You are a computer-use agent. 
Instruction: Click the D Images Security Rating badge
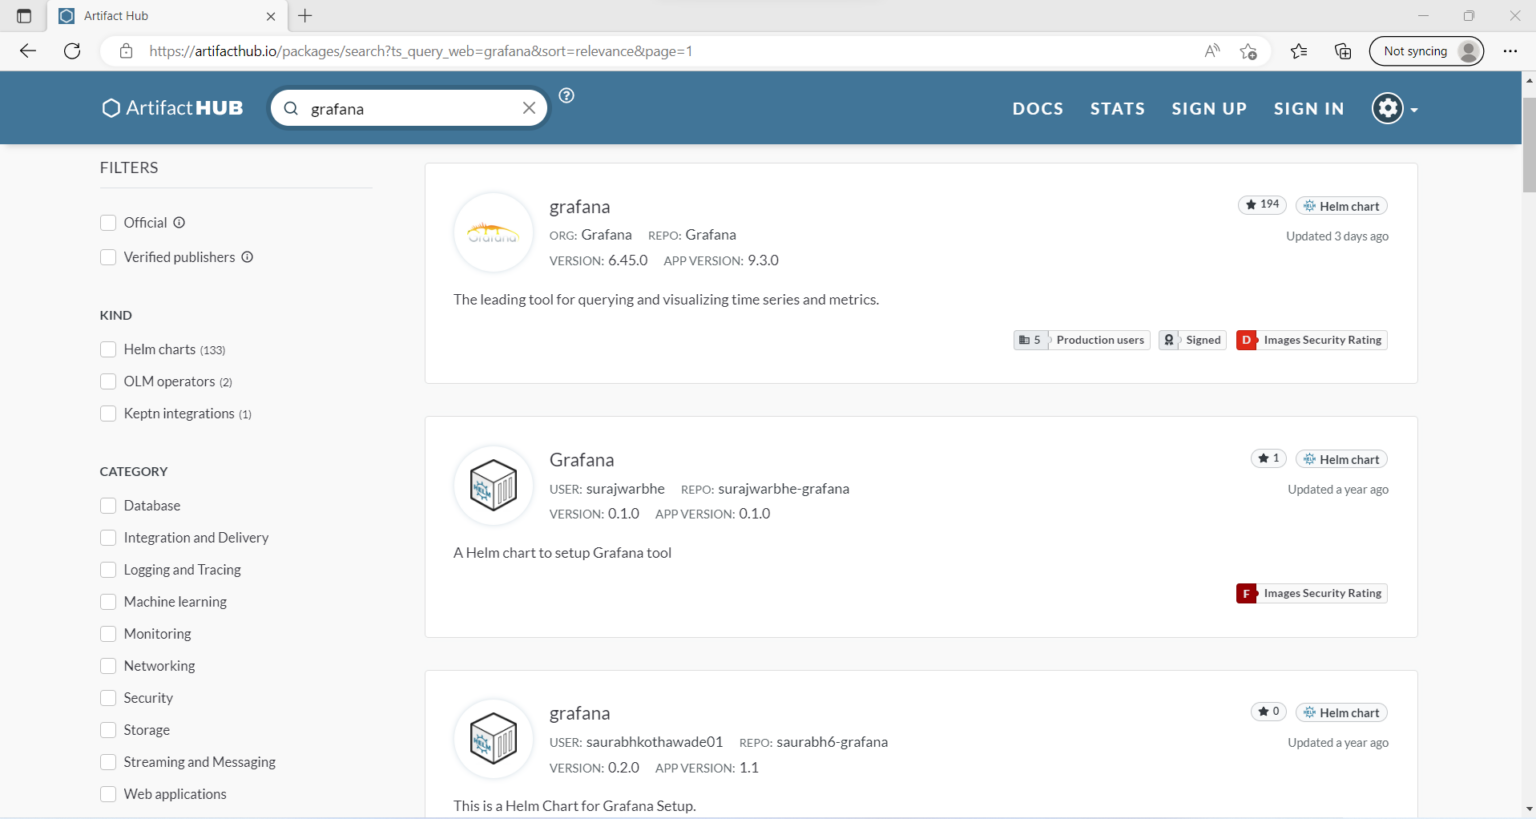[x=1310, y=339]
